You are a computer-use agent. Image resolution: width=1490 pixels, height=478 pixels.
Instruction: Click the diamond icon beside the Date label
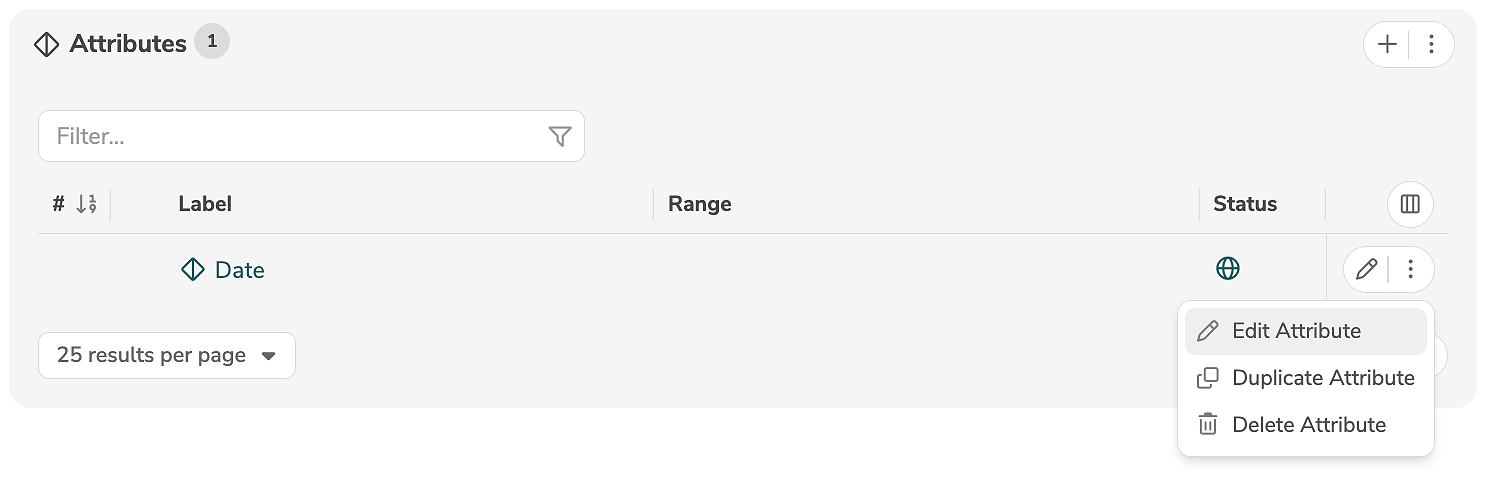pyautogui.click(x=192, y=270)
